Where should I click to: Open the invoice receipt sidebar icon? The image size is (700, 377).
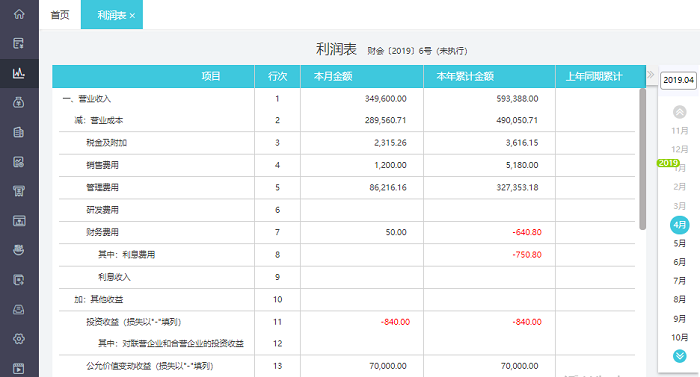tap(19, 191)
